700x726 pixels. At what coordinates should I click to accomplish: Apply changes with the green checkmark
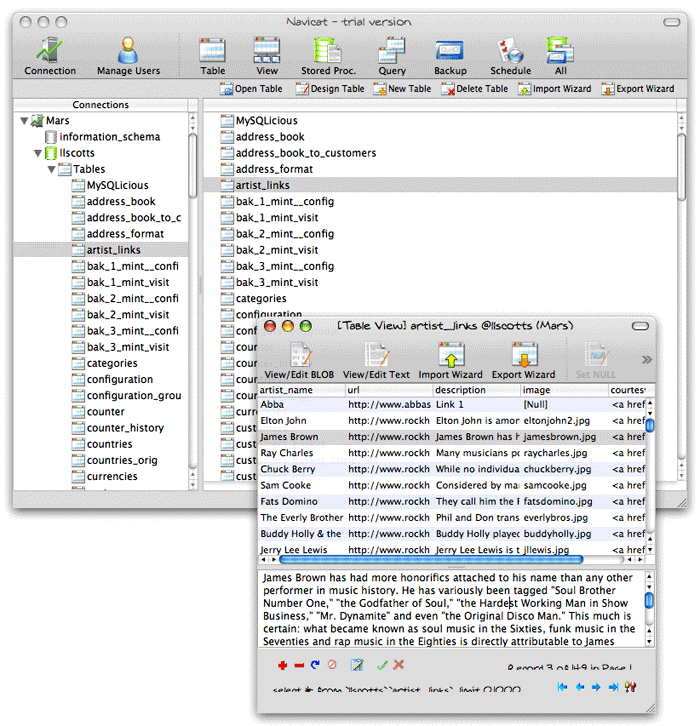point(382,665)
